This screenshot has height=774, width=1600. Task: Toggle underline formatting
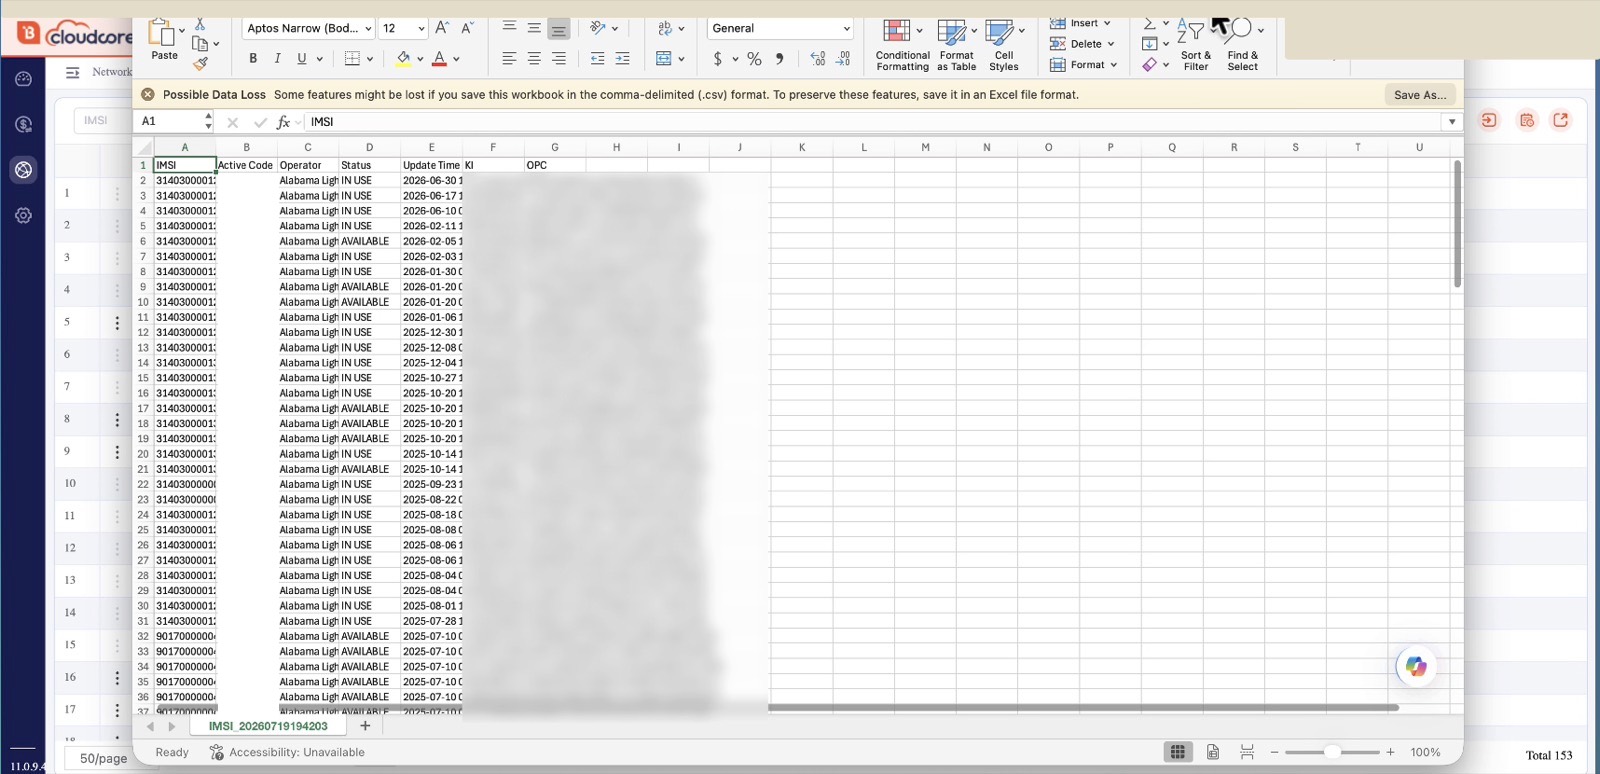click(x=301, y=59)
